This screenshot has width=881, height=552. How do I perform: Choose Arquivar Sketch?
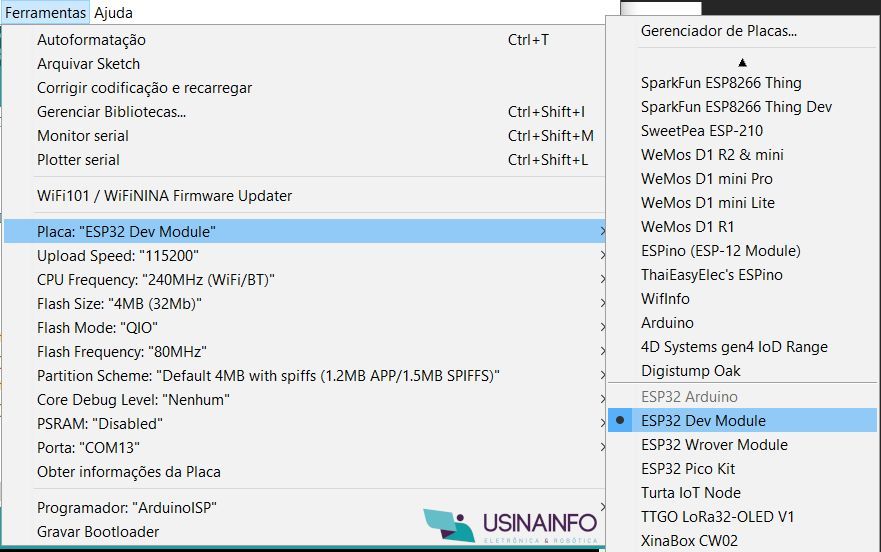click(x=304, y=64)
